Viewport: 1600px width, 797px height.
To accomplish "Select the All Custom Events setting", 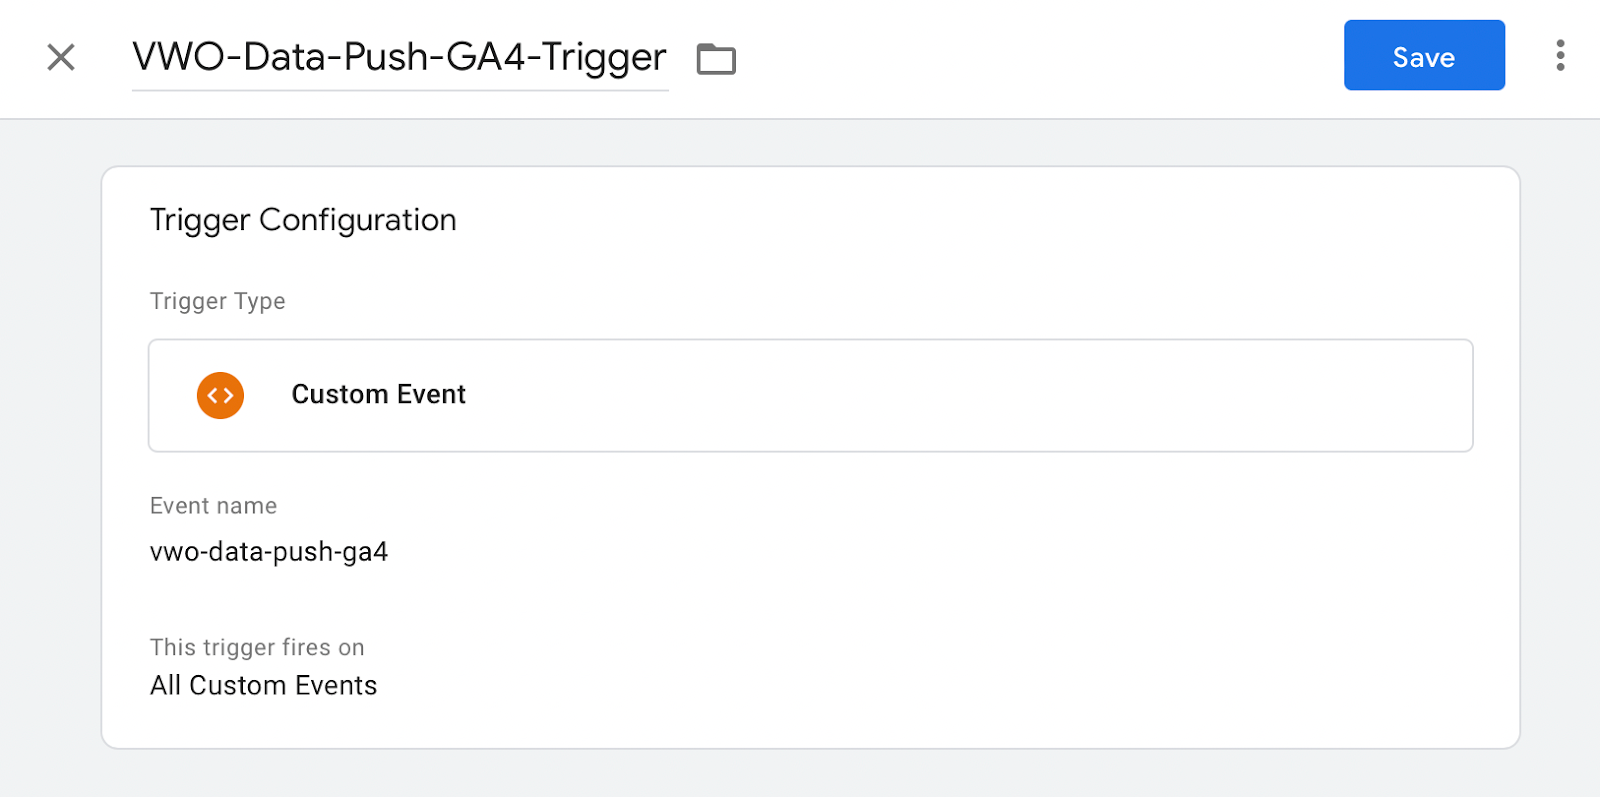I will coord(264,685).
